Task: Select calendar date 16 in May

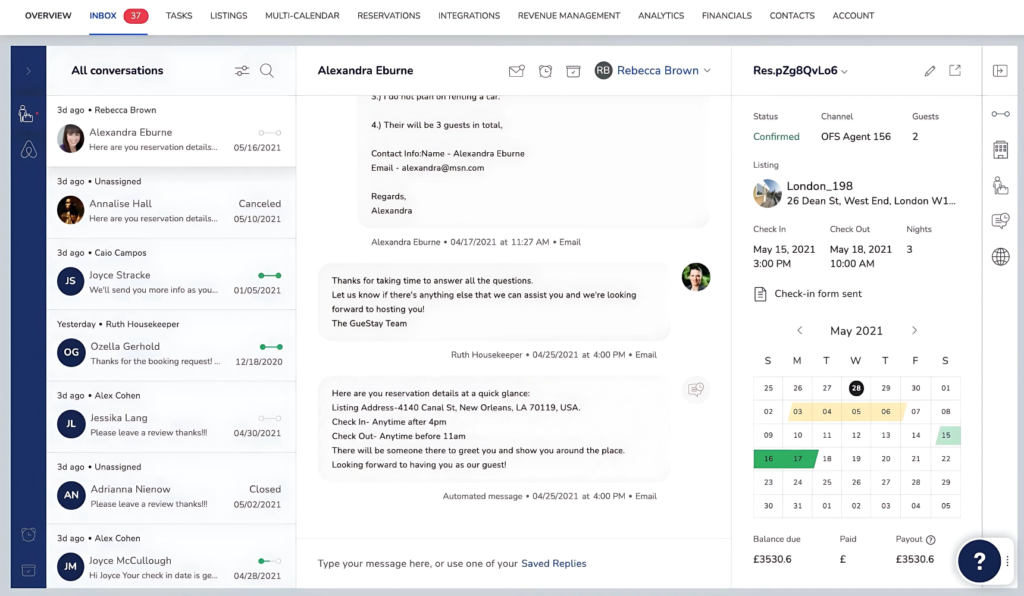Action: point(768,458)
